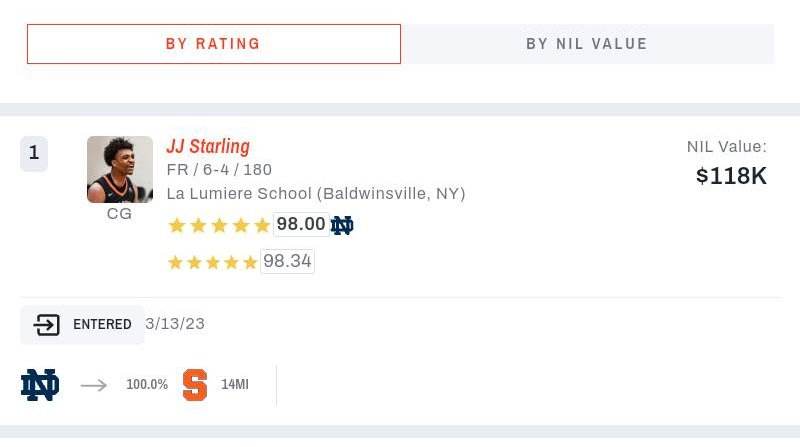The width and height of the screenshot is (800, 447).
Task: Click JJ Starling's player photo thumbnail
Action: coord(120,169)
